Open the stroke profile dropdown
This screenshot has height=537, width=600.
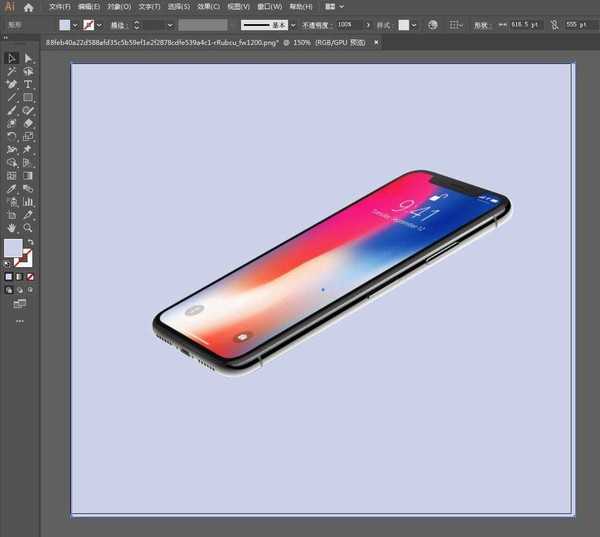(292, 24)
